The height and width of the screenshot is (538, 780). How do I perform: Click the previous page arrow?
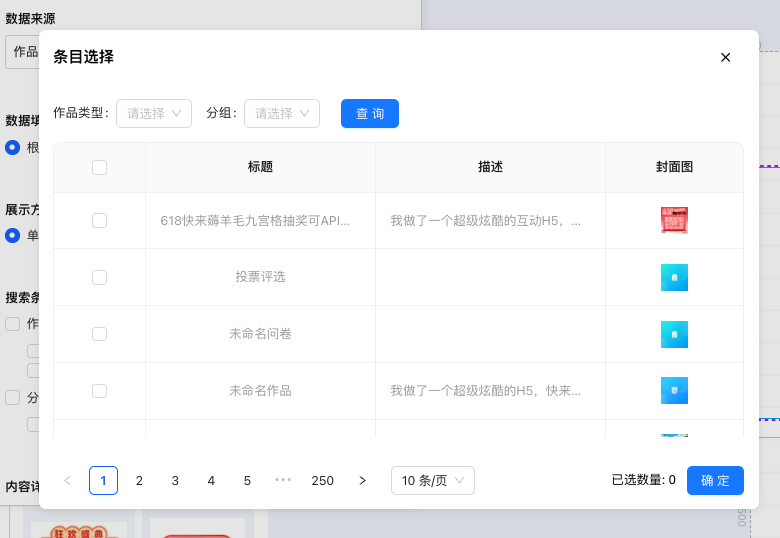click(67, 481)
